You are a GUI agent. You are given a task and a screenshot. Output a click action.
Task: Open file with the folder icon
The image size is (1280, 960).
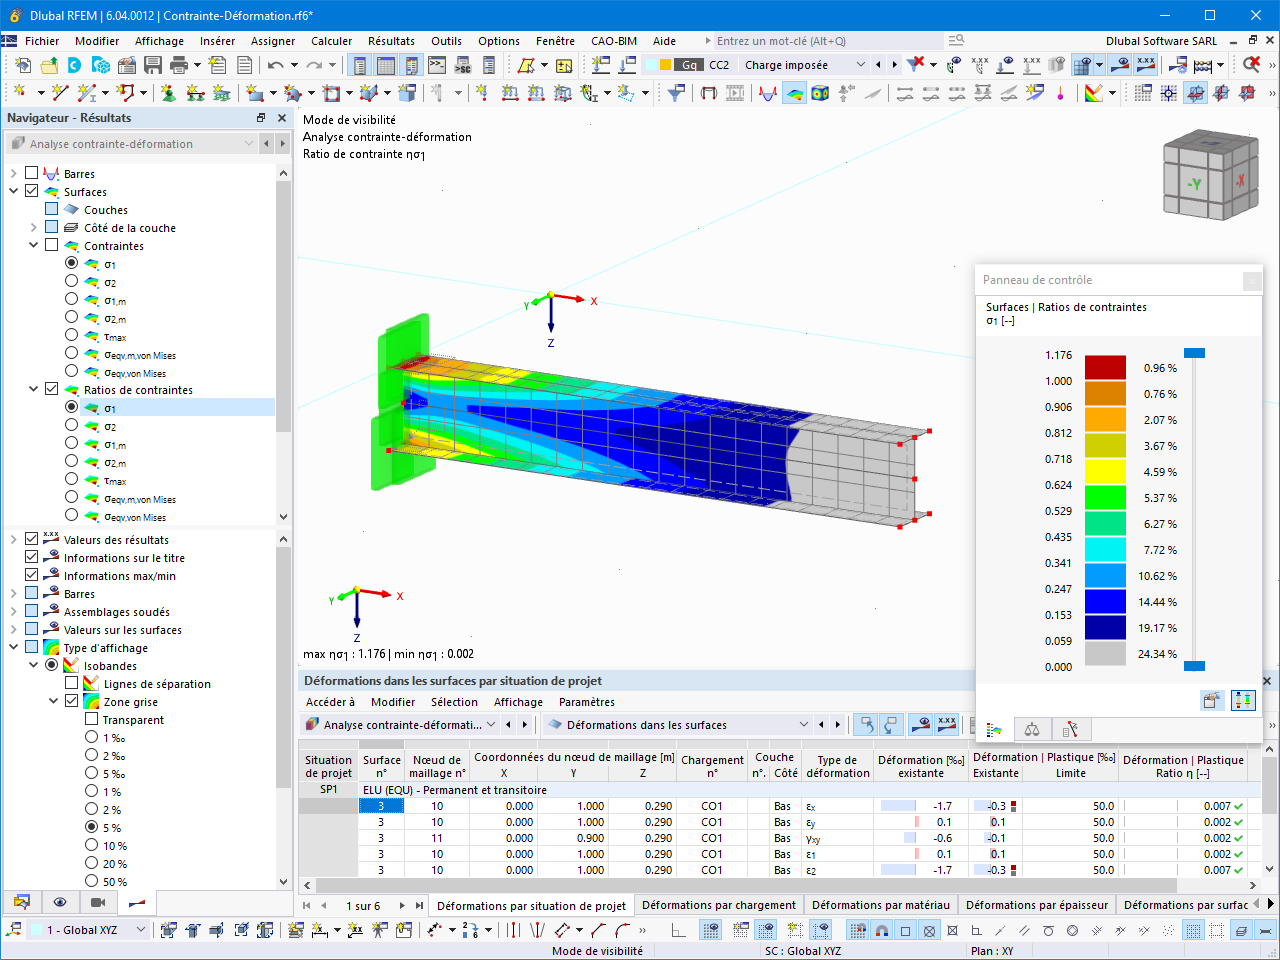coord(49,65)
